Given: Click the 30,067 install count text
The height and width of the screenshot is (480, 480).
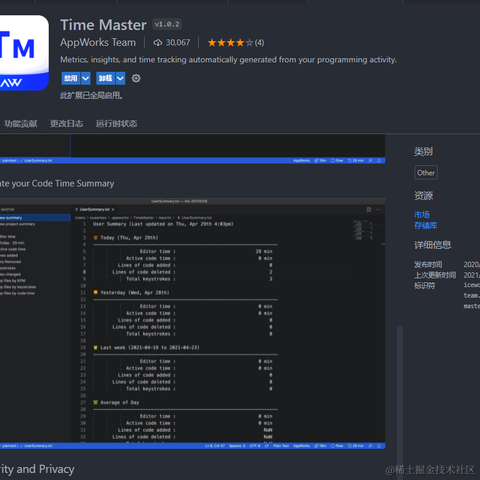Looking at the screenshot, I should pos(178,43).
